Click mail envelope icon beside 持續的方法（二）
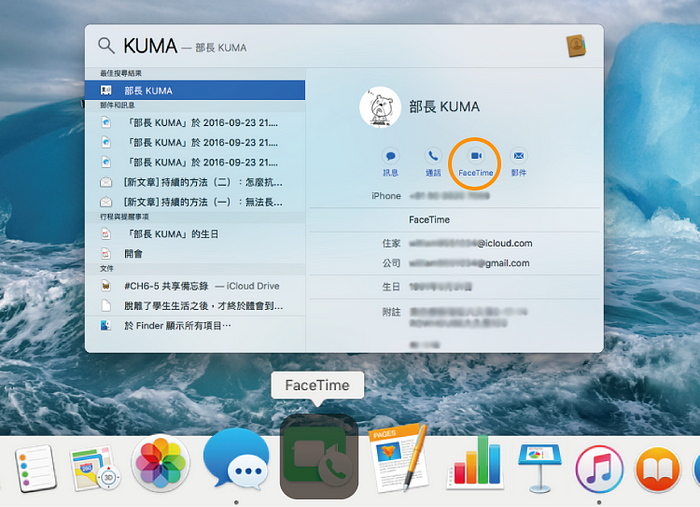Viewport: 700px width, 507px height. click(106, 182)
